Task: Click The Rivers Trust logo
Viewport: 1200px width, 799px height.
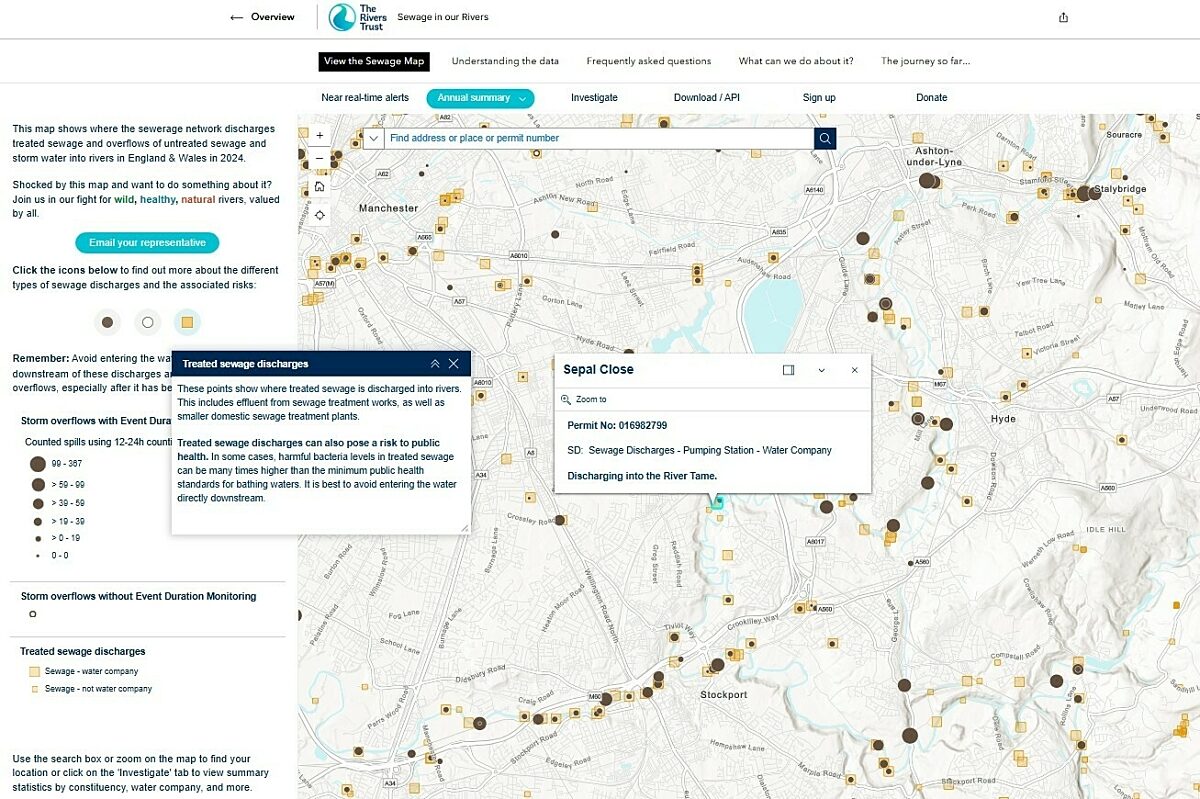Action: click(x=358, y=17)
